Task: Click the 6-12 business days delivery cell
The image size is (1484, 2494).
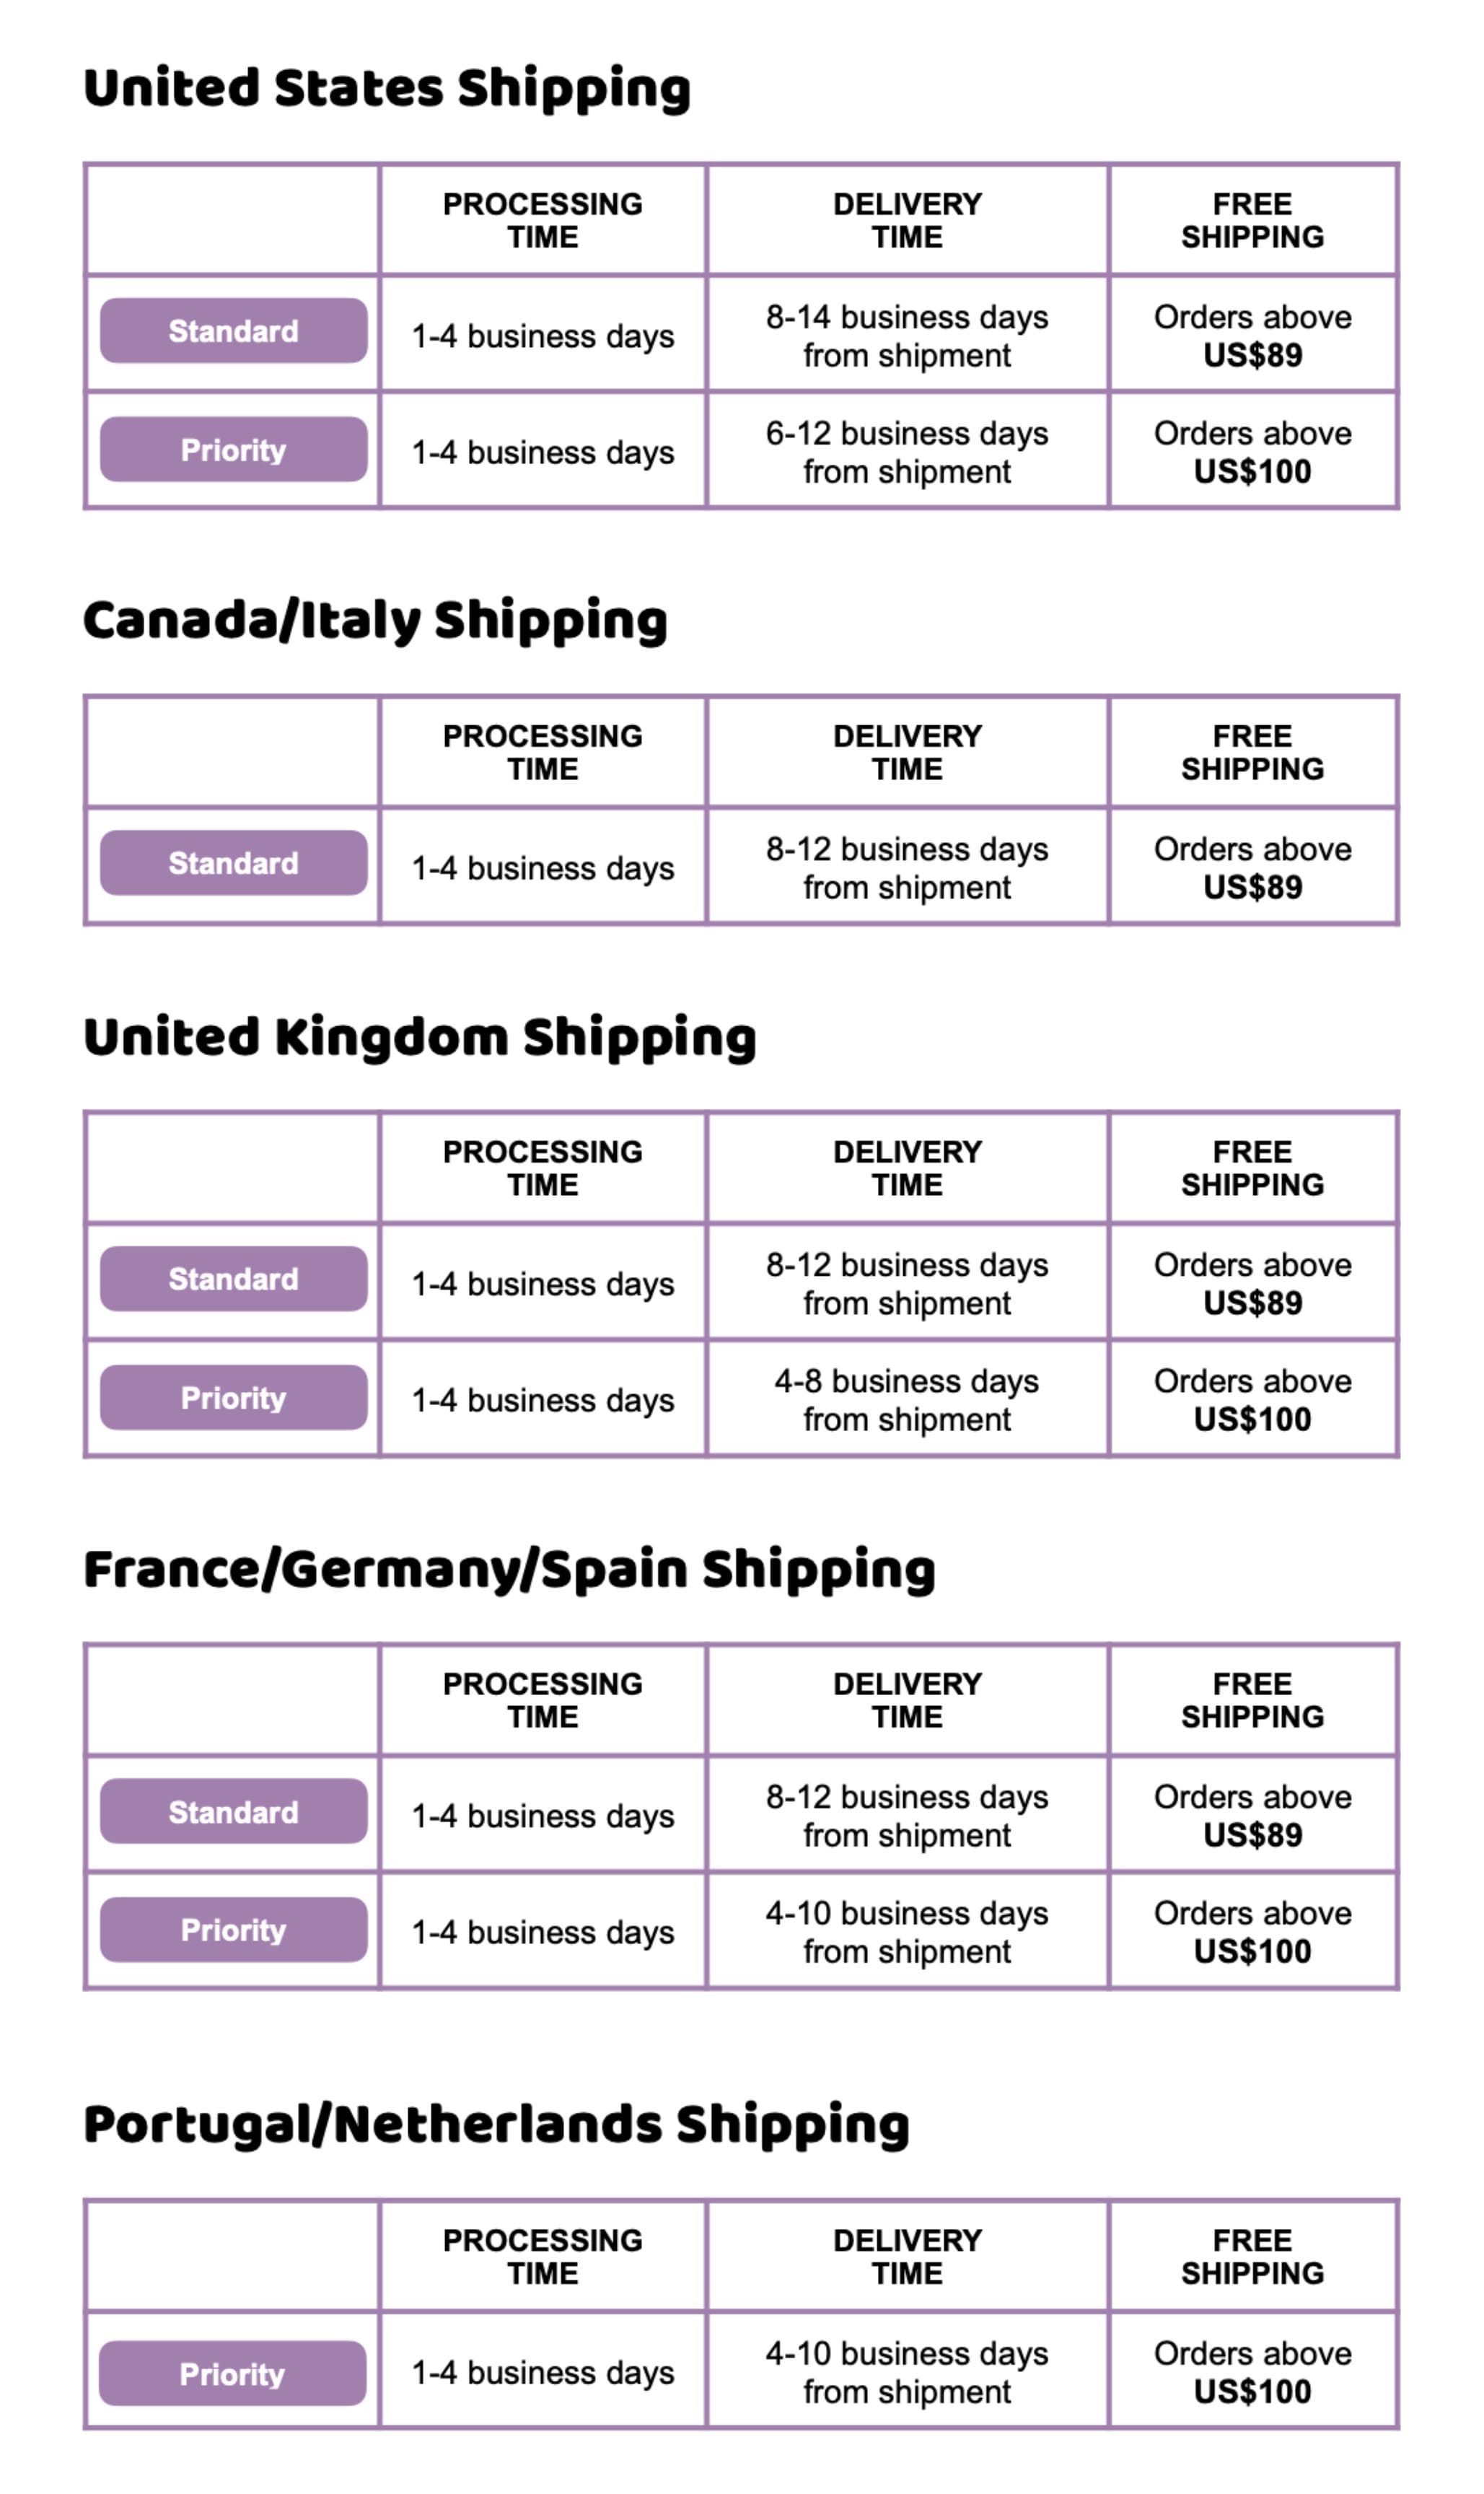Action: click(x=907, y=451)
